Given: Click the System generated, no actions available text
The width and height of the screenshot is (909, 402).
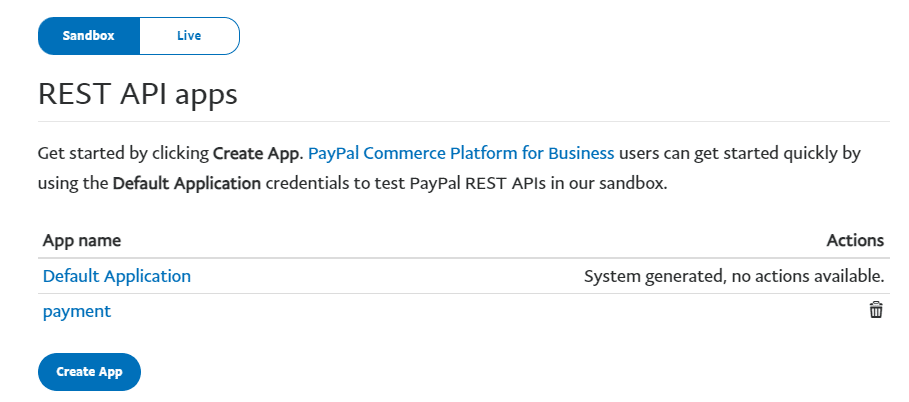Looking at the screenshot, I should pos(734,277).
